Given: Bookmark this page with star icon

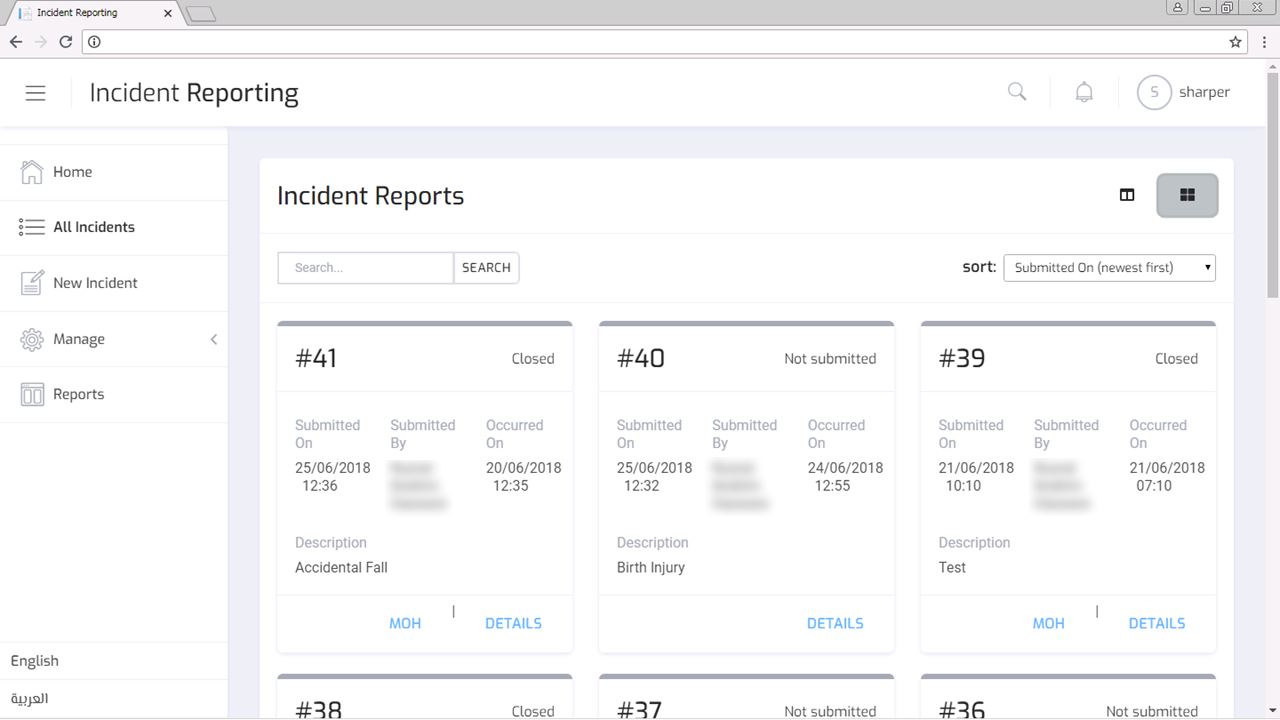Looking at the screenshot, I should tap(1236, 42).
